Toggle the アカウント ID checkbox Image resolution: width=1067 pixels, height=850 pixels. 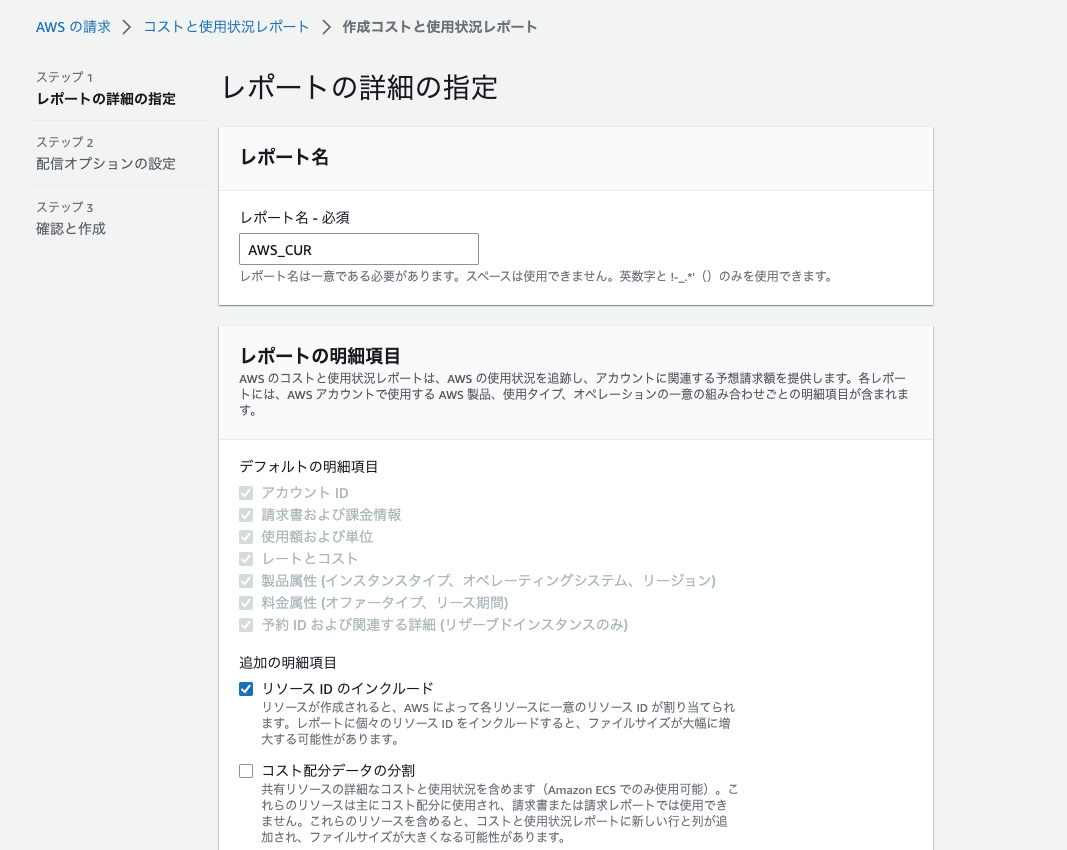(x=246, y=493)
